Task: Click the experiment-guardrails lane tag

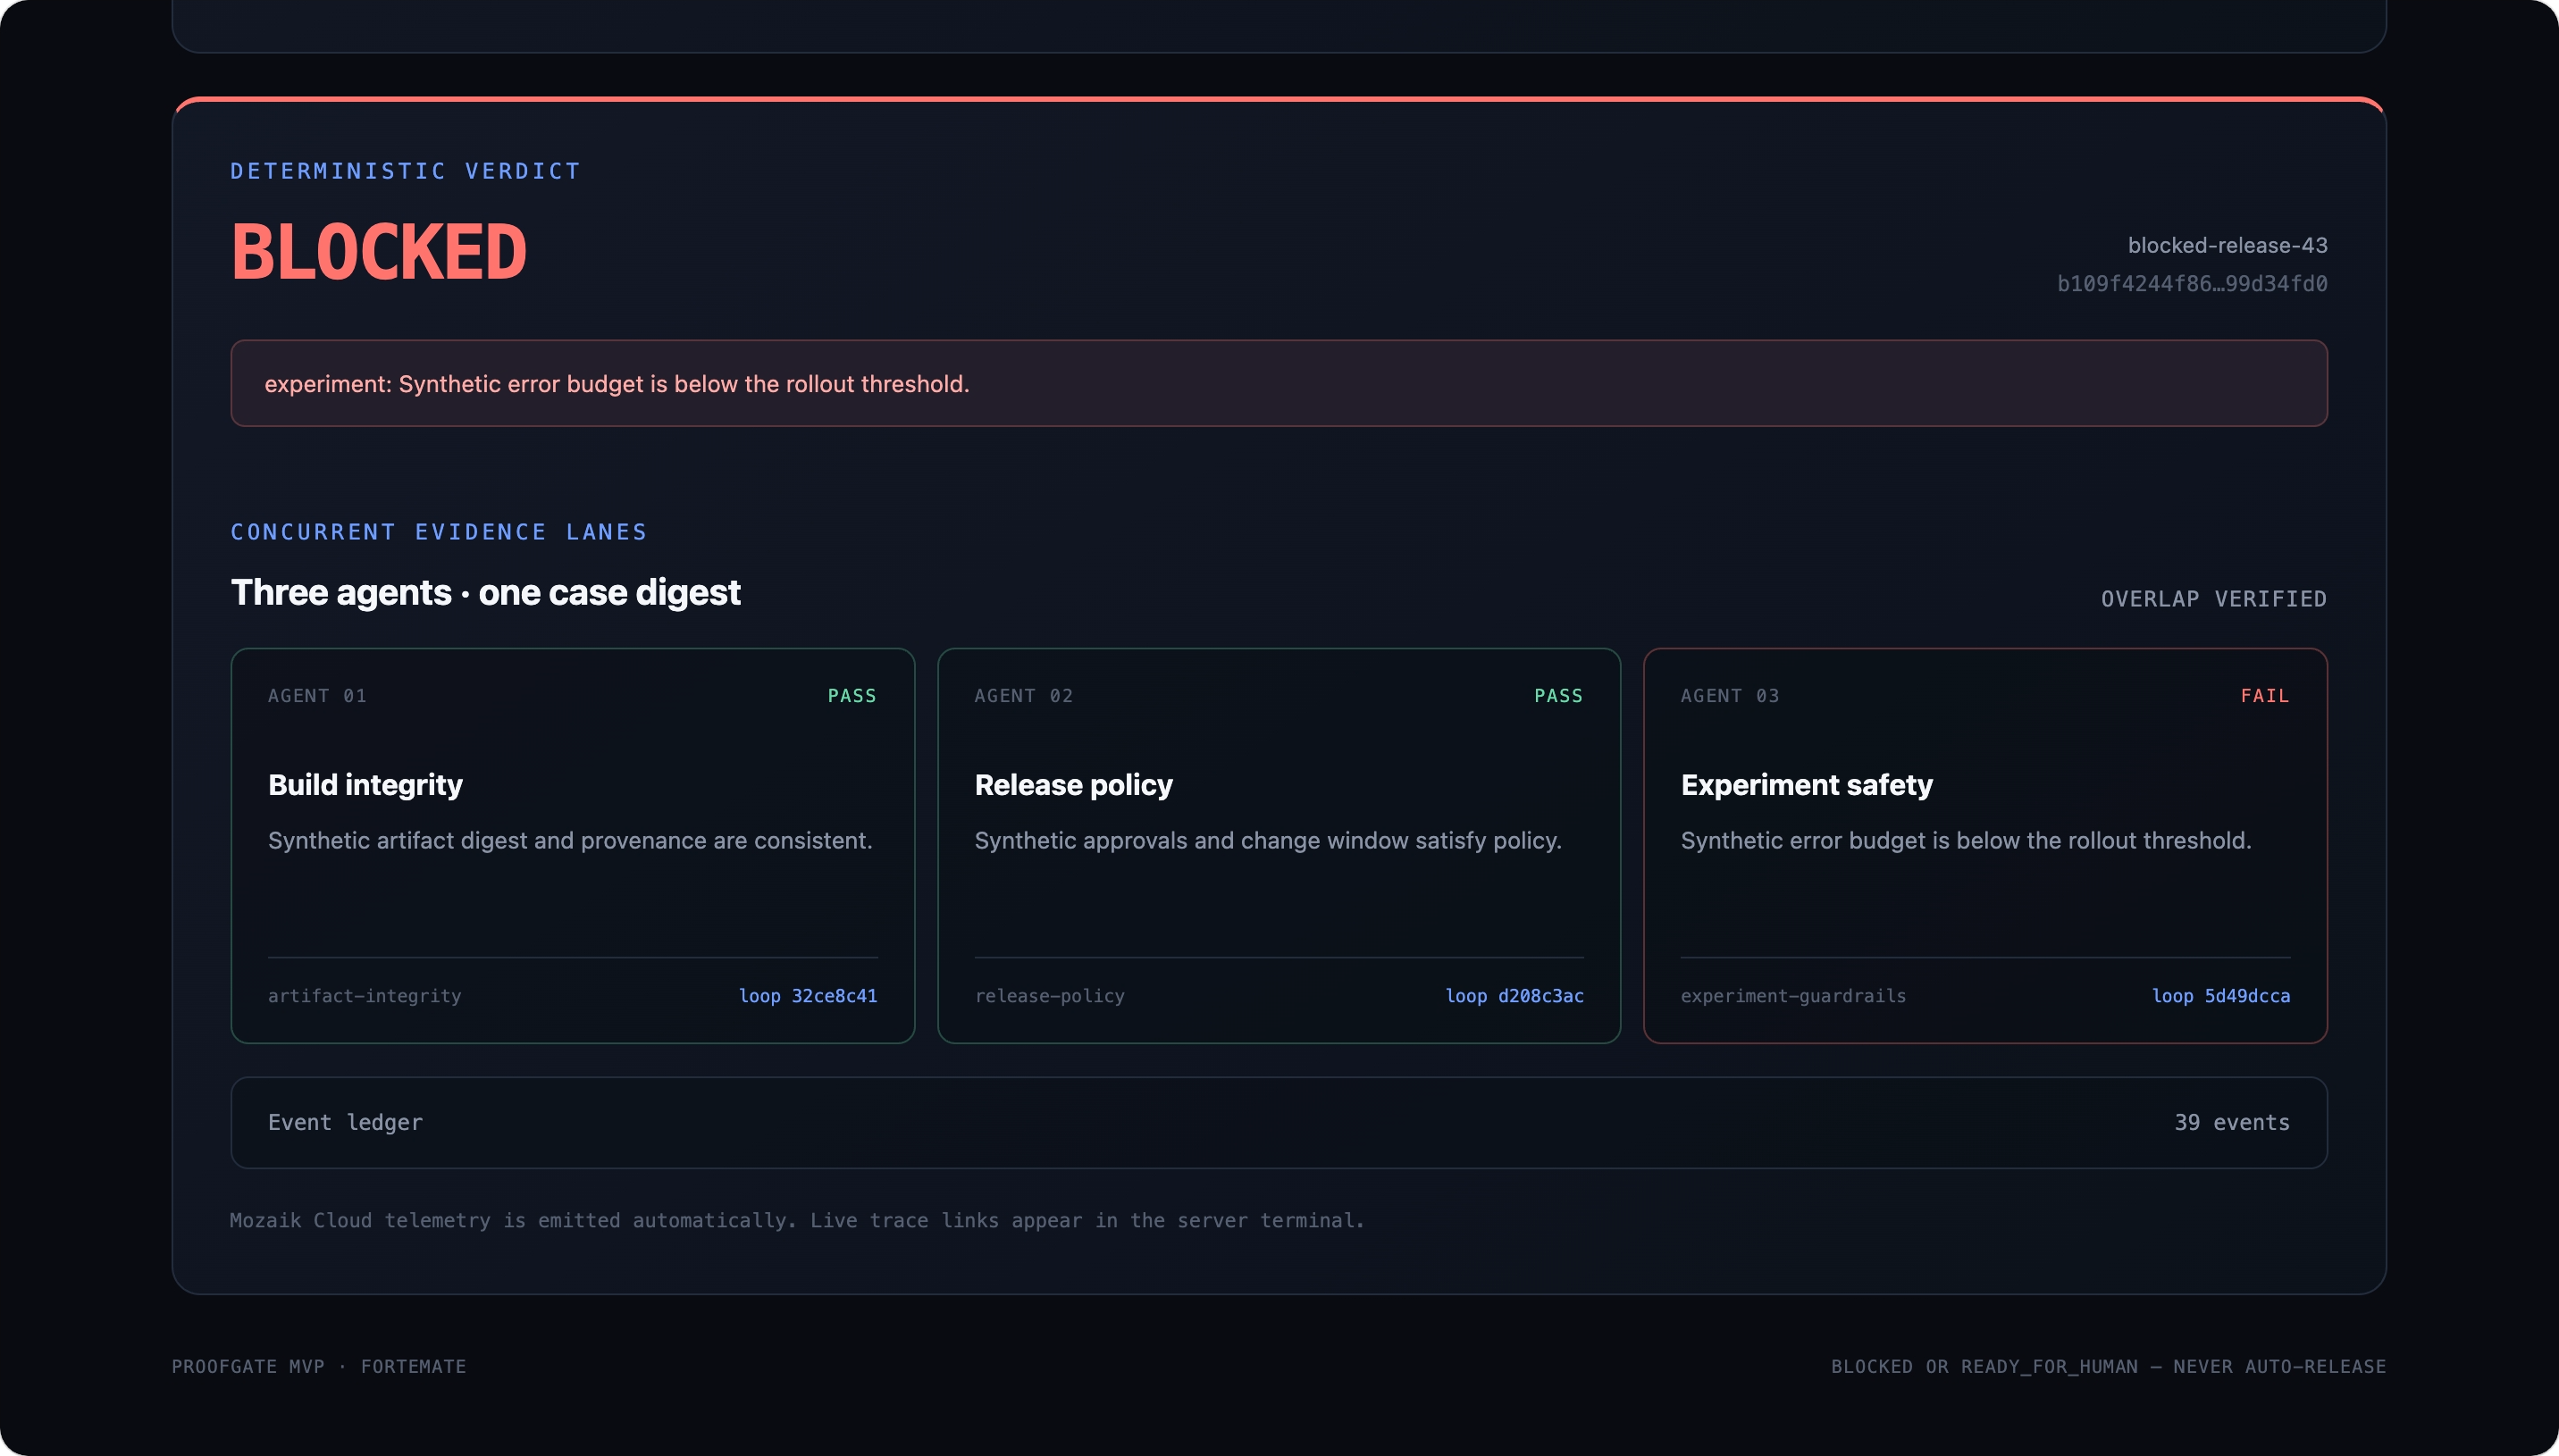Action: (x=1793, y=996)
